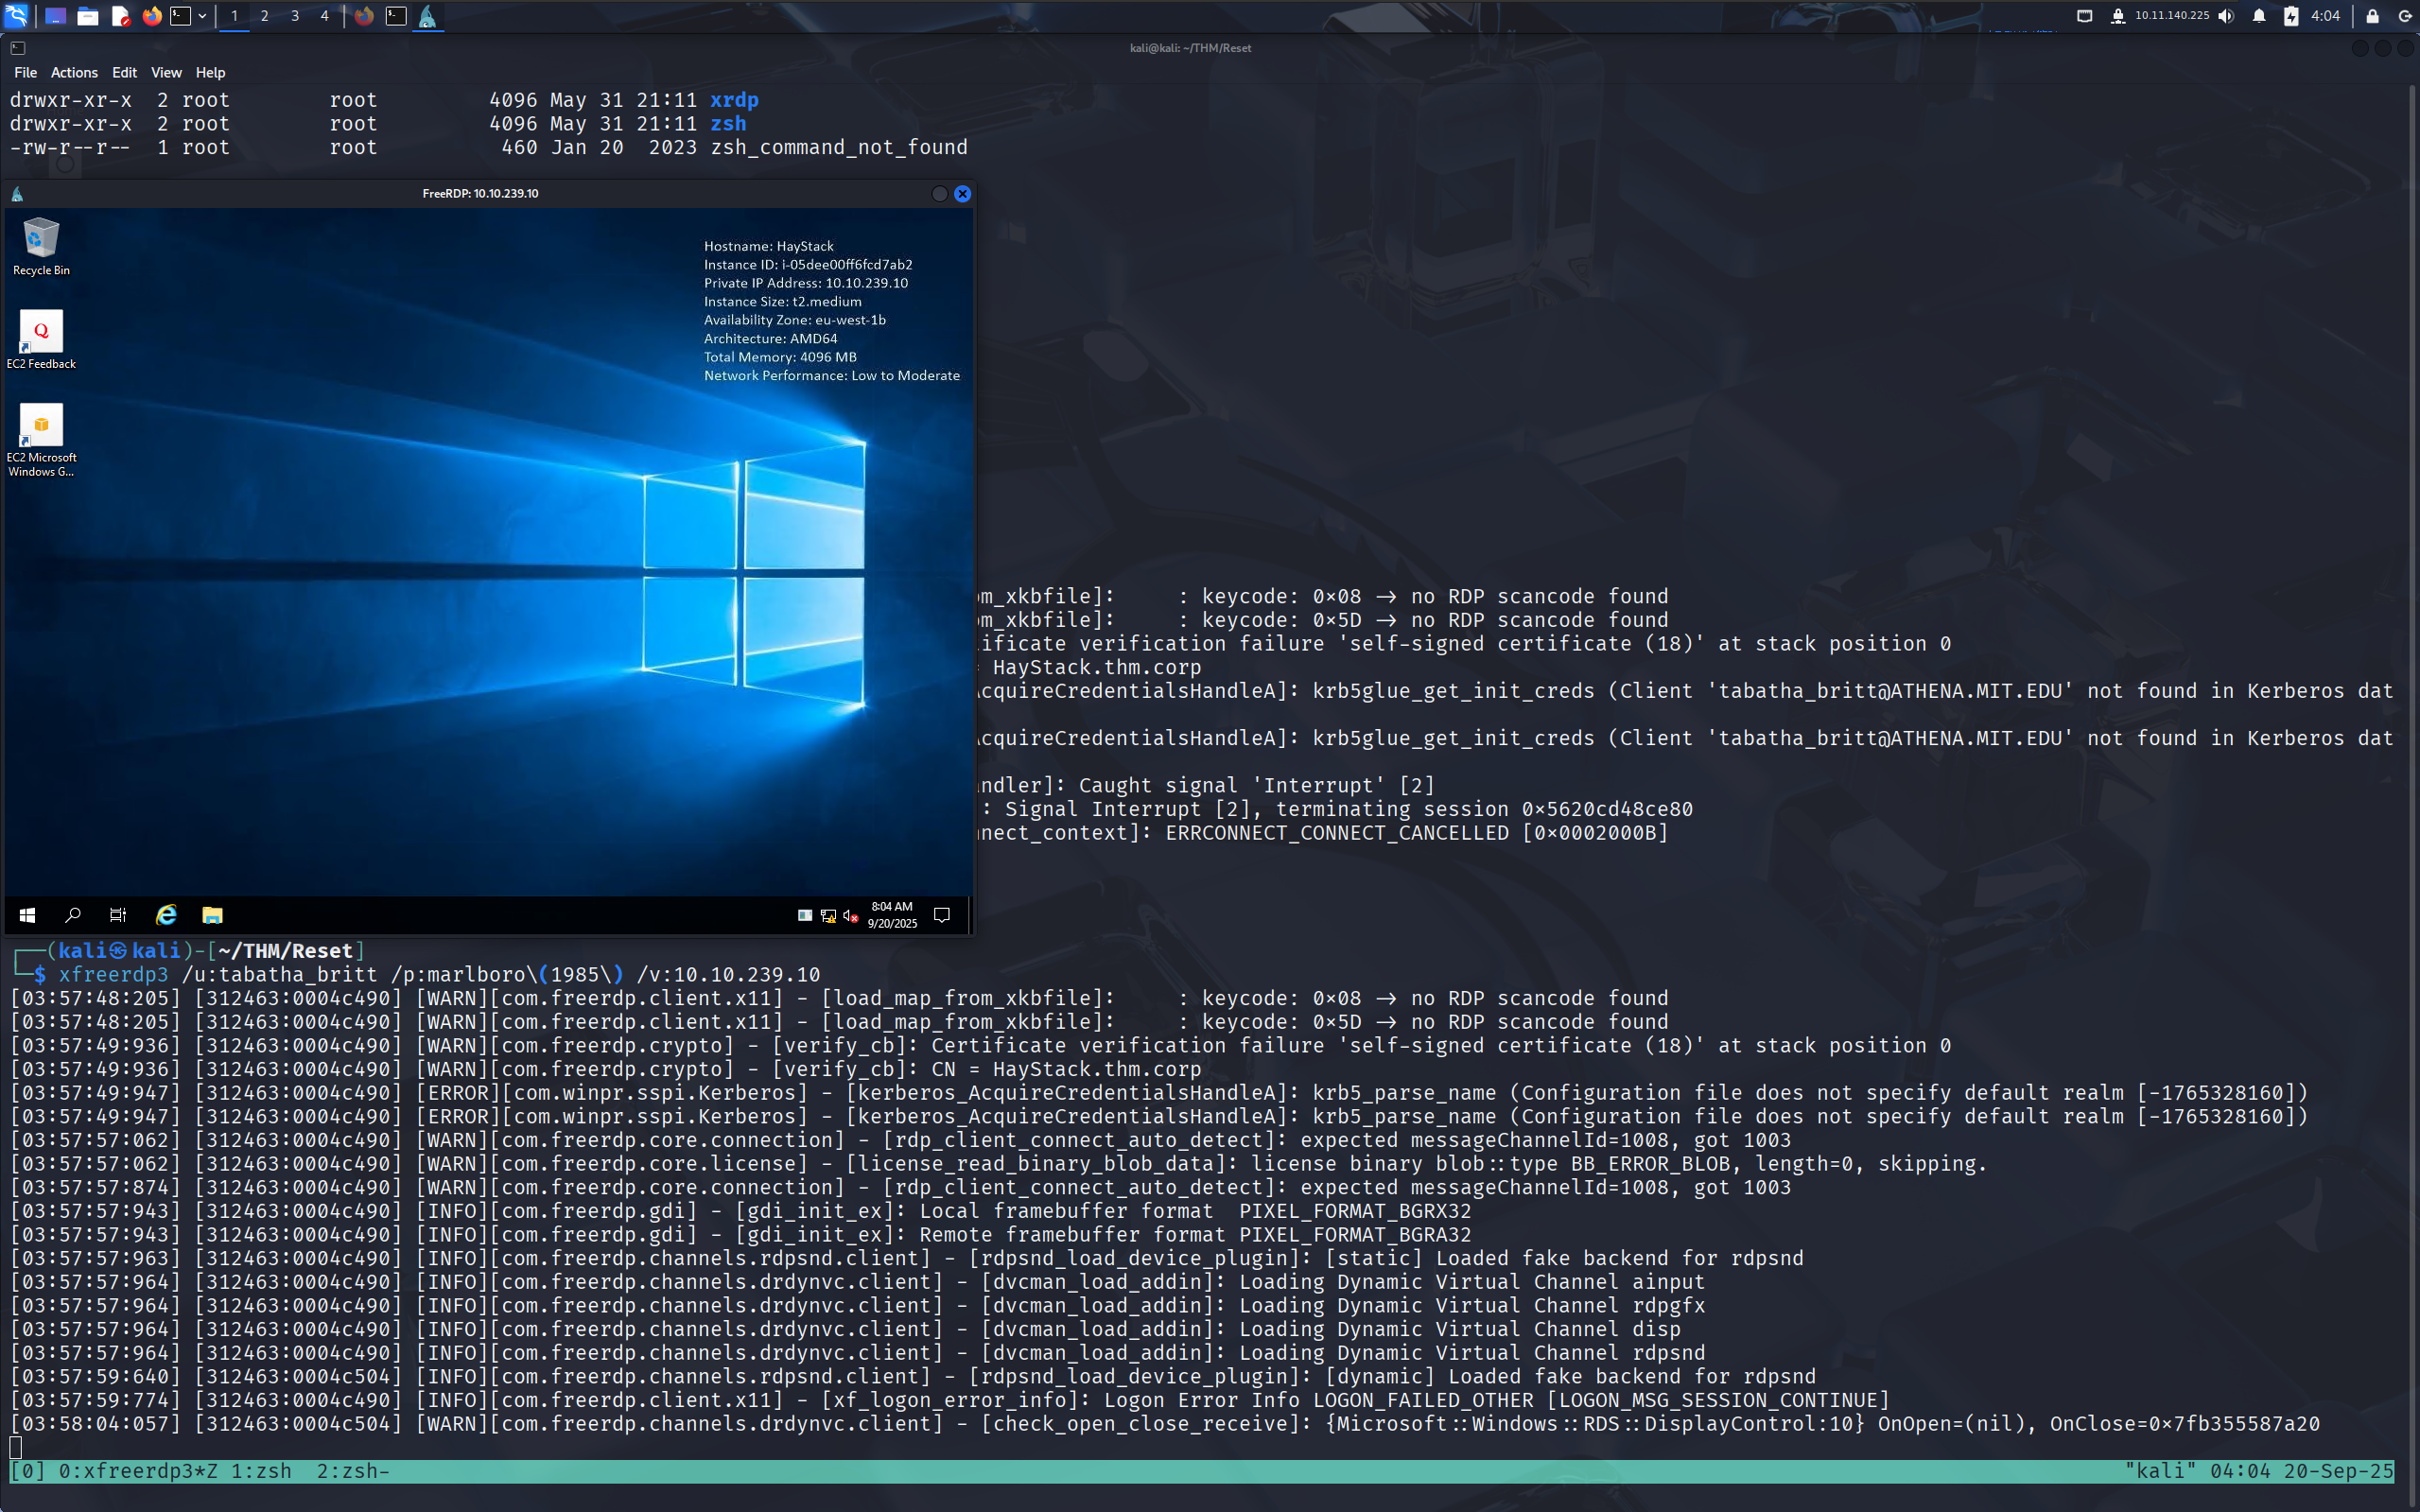
Task: Click the Windows Start button
Action: [x=27, y=915]
